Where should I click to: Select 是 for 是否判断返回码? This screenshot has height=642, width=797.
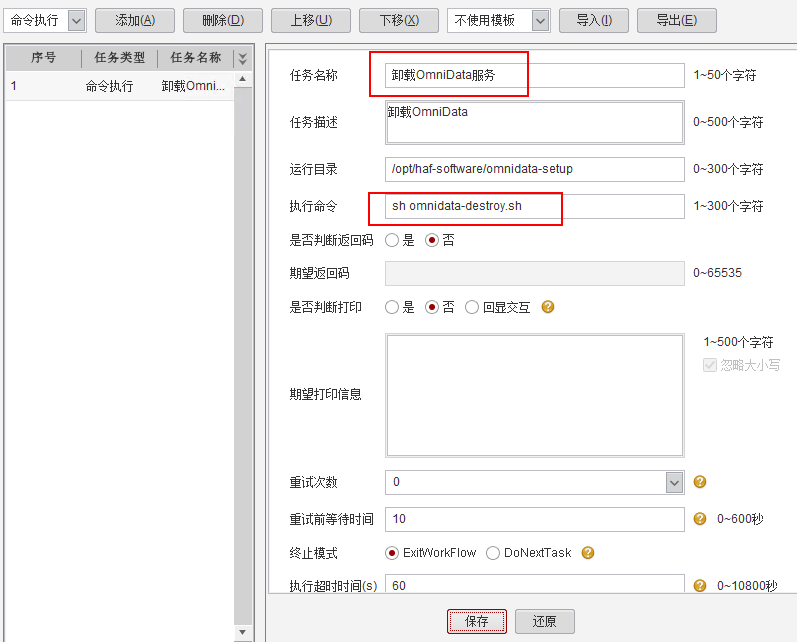(x=392, y=240)
